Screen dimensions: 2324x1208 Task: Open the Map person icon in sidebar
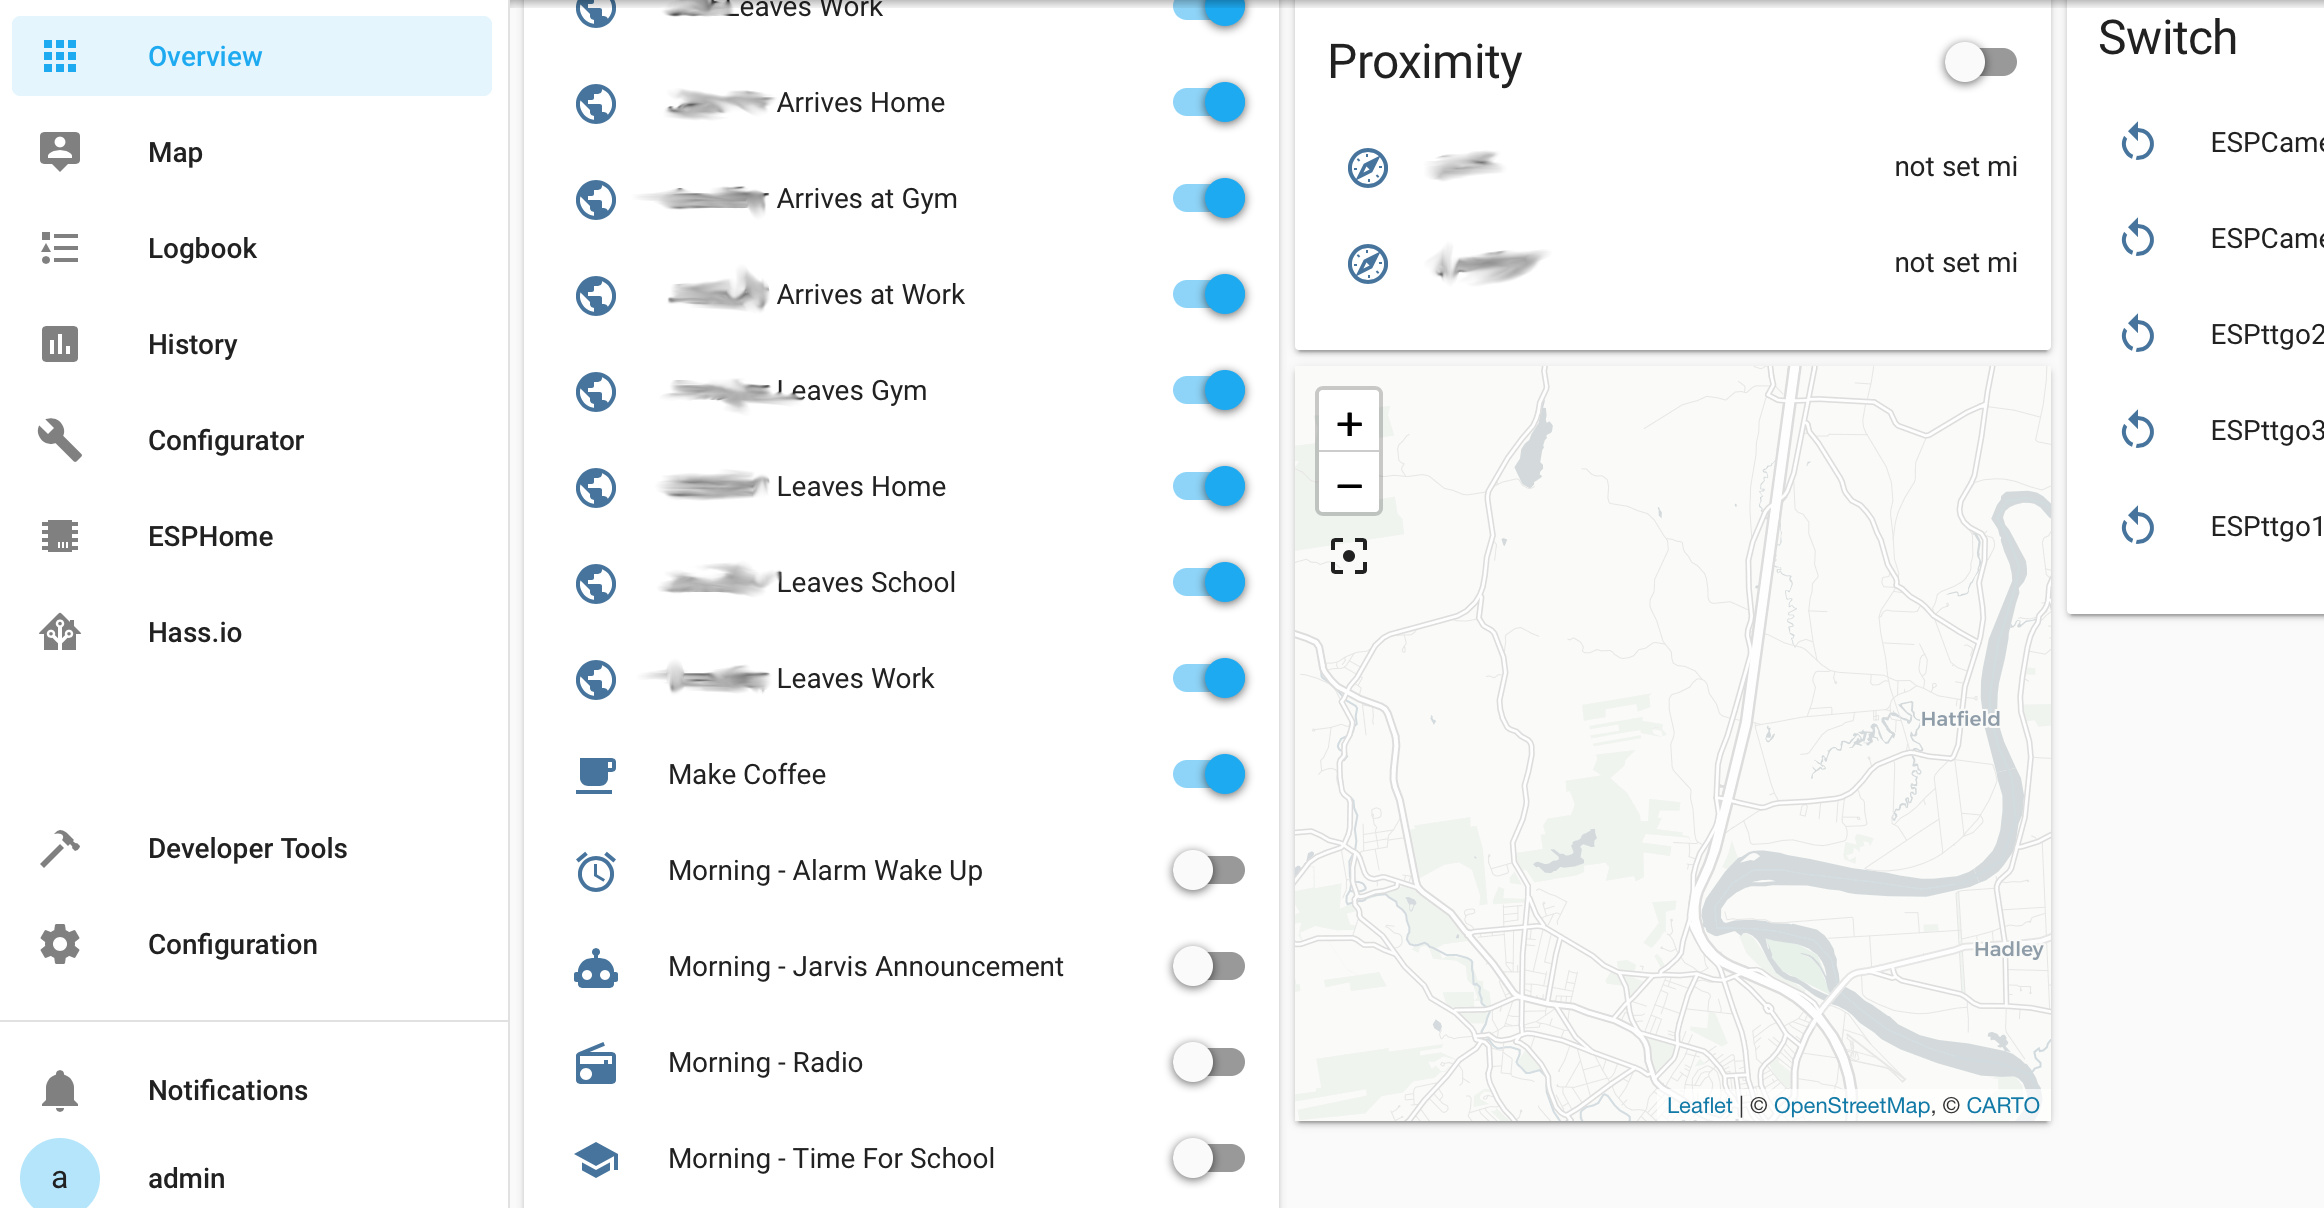coord(61,151)
